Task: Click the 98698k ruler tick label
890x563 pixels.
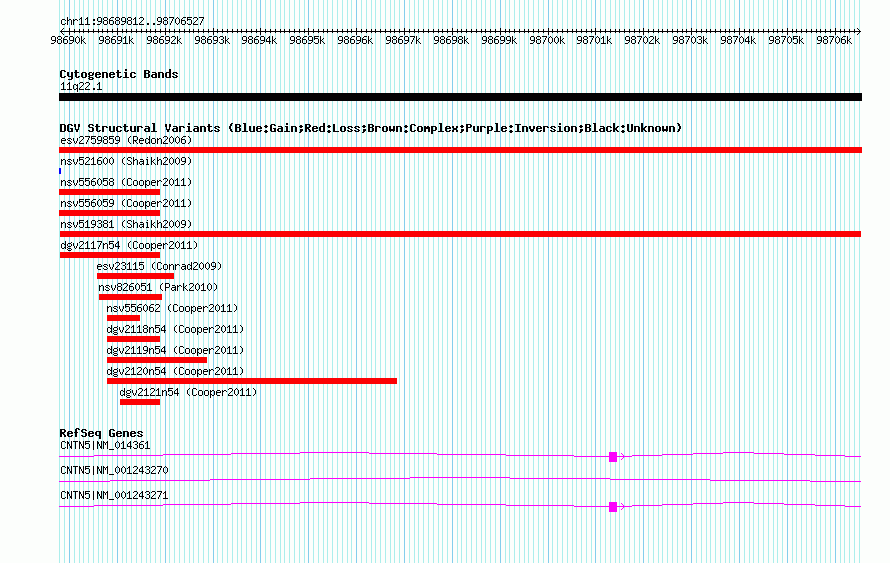Action: (x=451, y=40)
